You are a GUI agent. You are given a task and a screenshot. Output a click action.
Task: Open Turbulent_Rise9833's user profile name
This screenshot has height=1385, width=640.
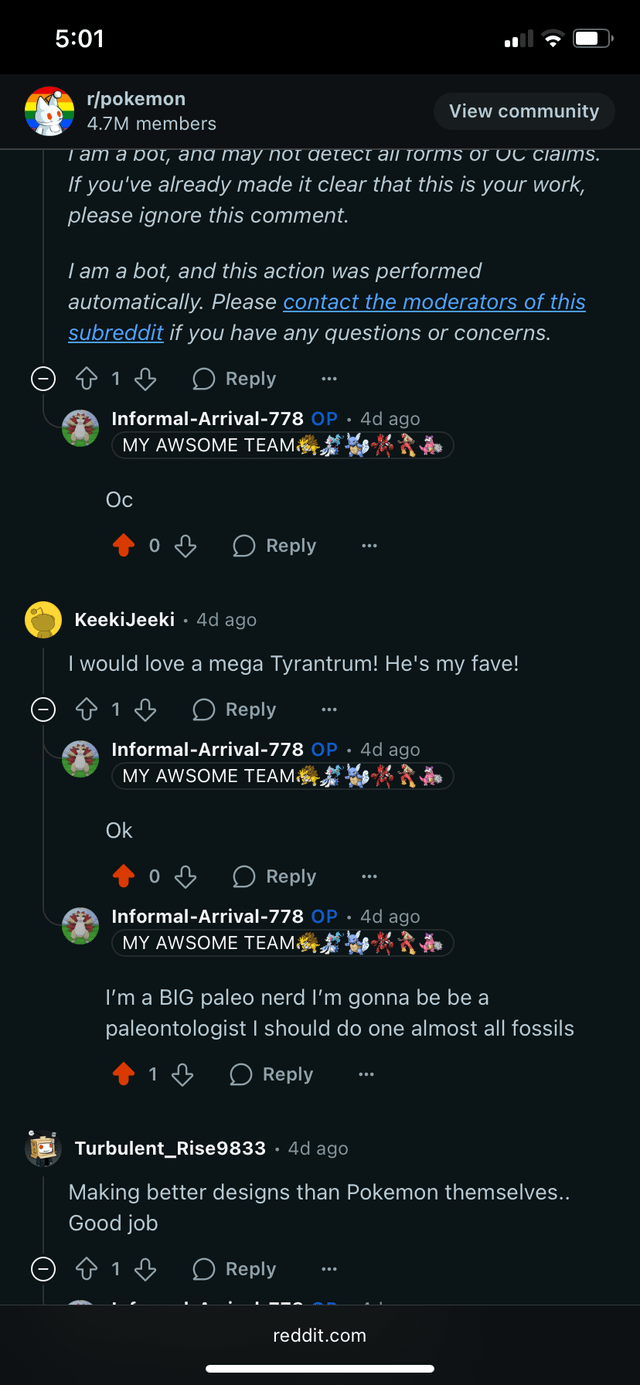pyautogui.click(x=170, y=1149)
